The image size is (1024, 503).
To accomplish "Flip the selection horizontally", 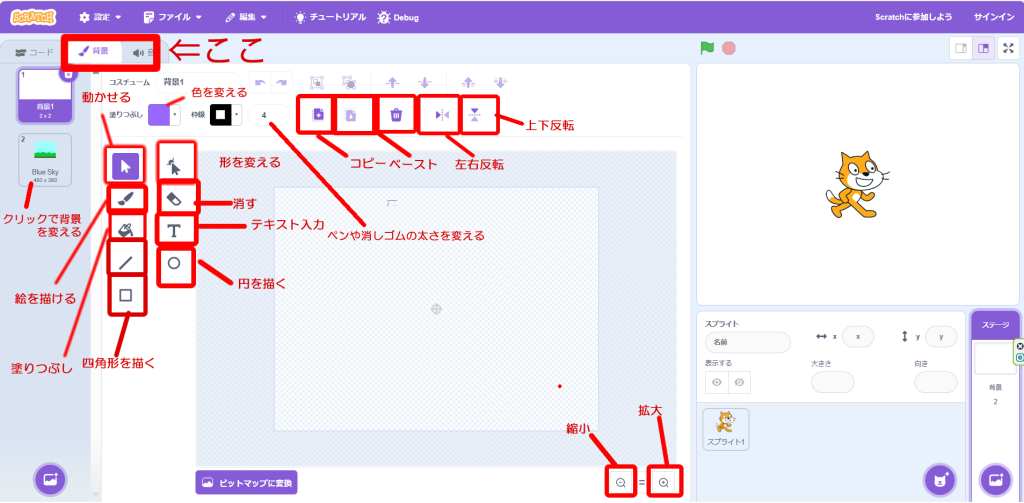I will (x=442, y=115).
